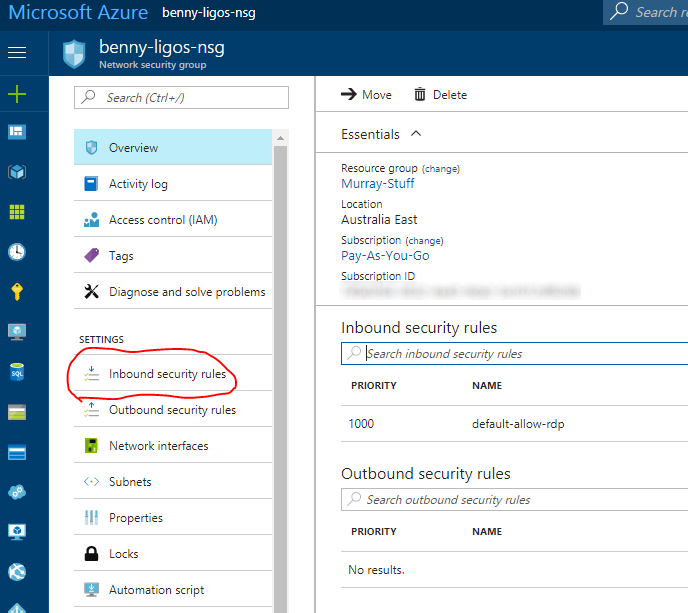The height and width of the screenshot is (613, 688).
Task: Click the Pay-As-You-Go subscription link
Action: tap(385, 255)
